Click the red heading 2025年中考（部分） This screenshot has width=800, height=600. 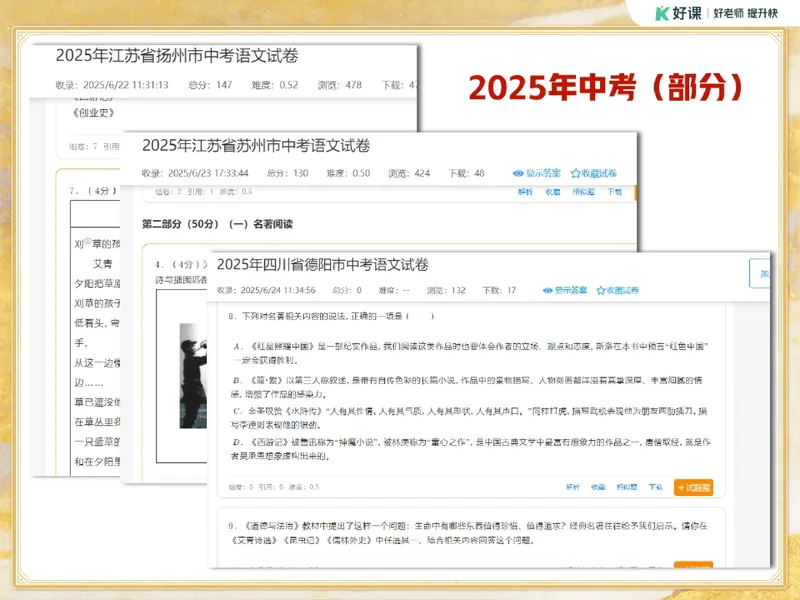606,87
